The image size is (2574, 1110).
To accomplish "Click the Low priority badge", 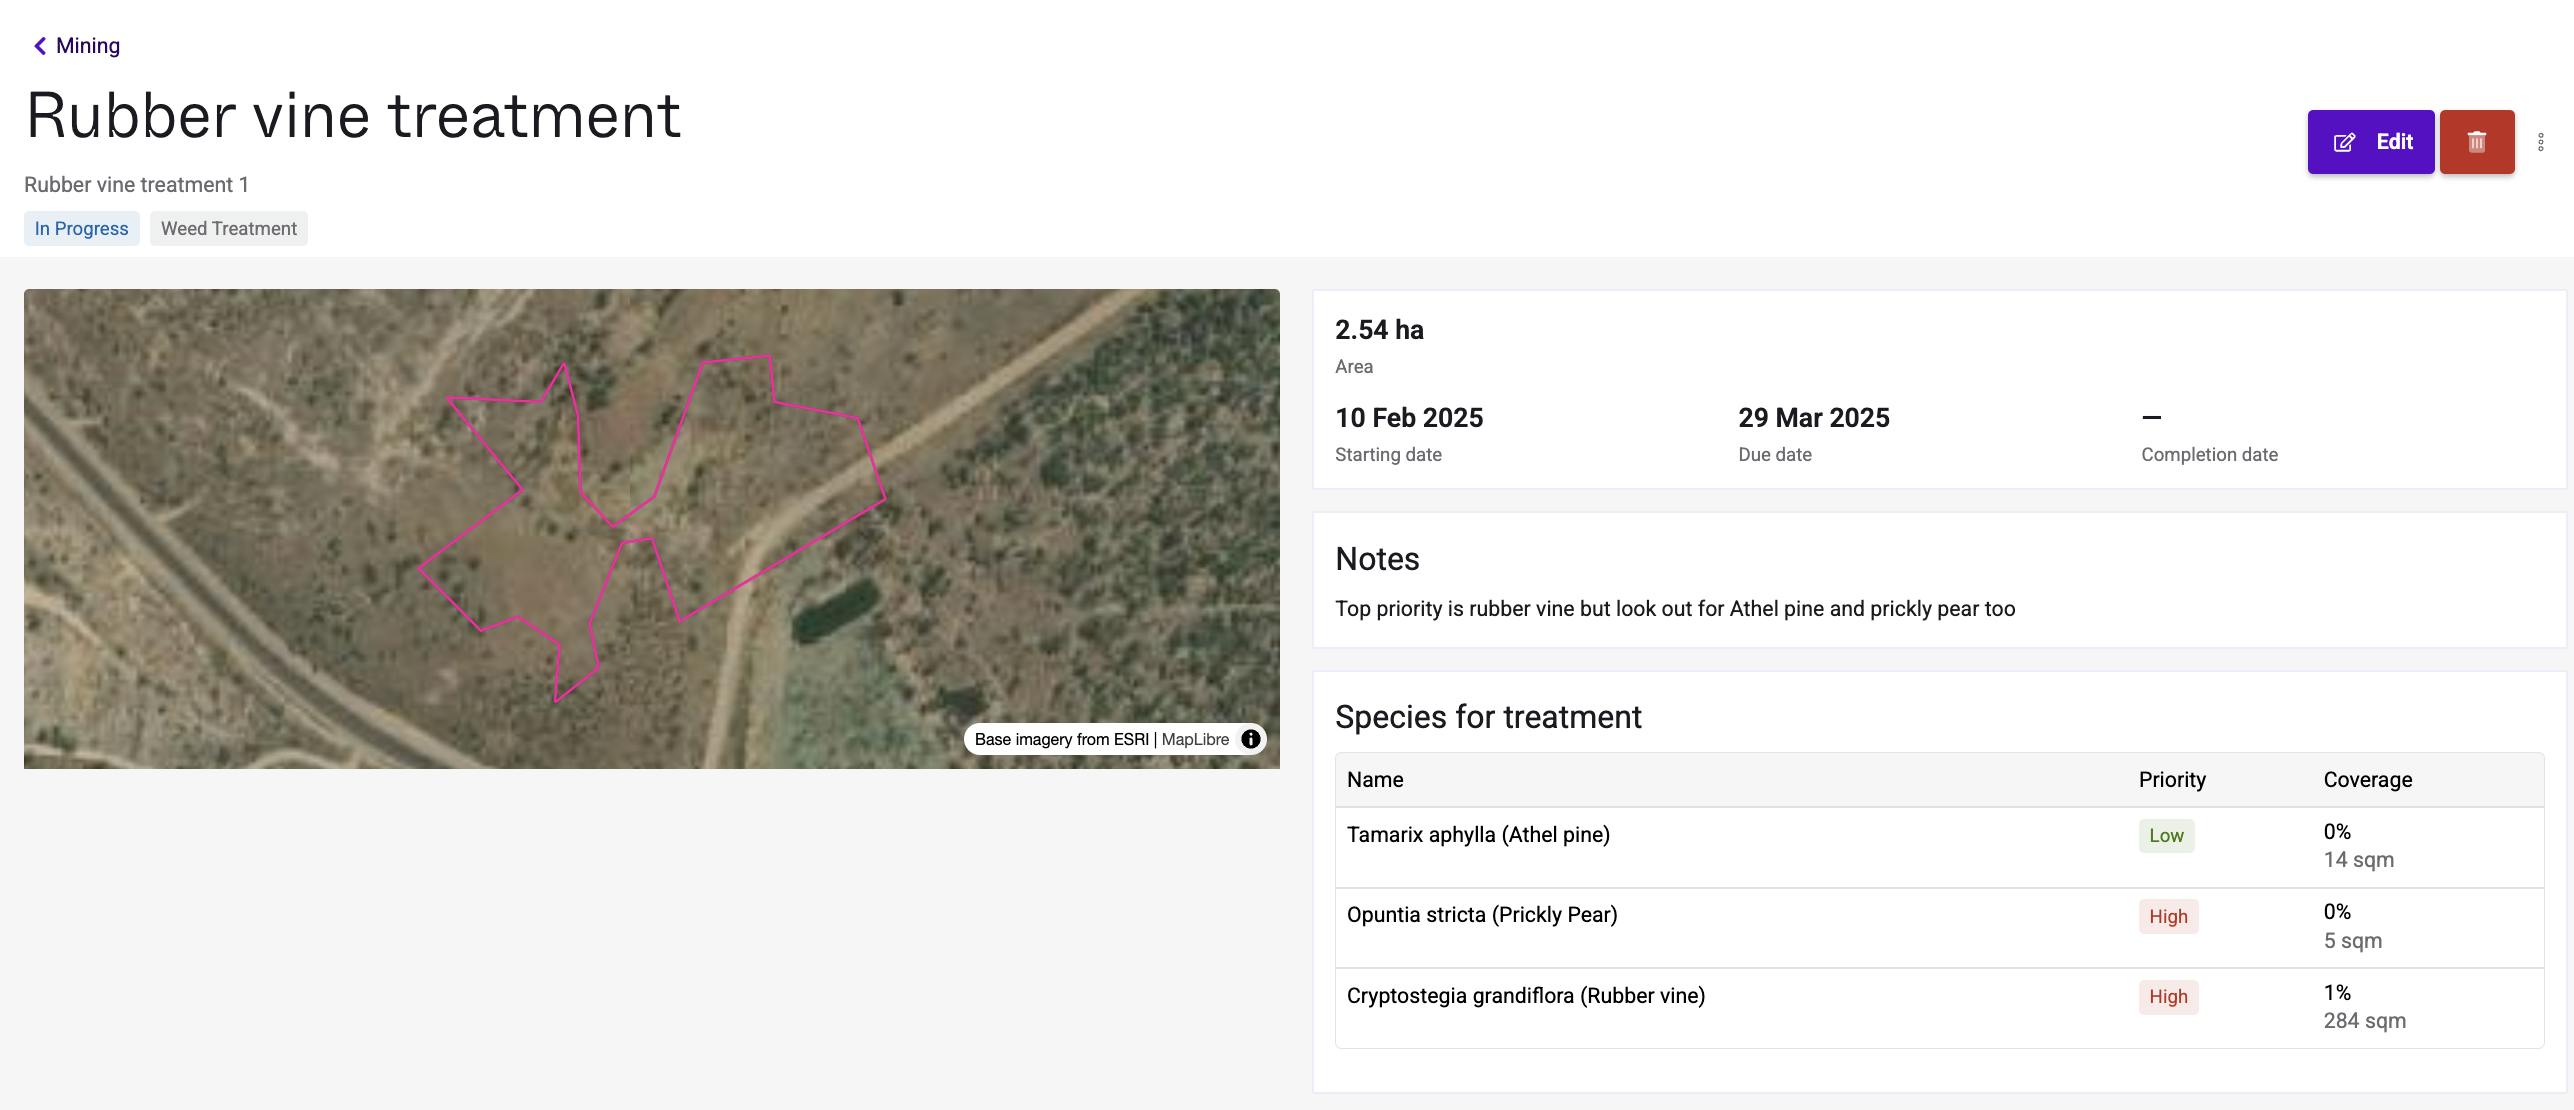I will coord(2166,836).
